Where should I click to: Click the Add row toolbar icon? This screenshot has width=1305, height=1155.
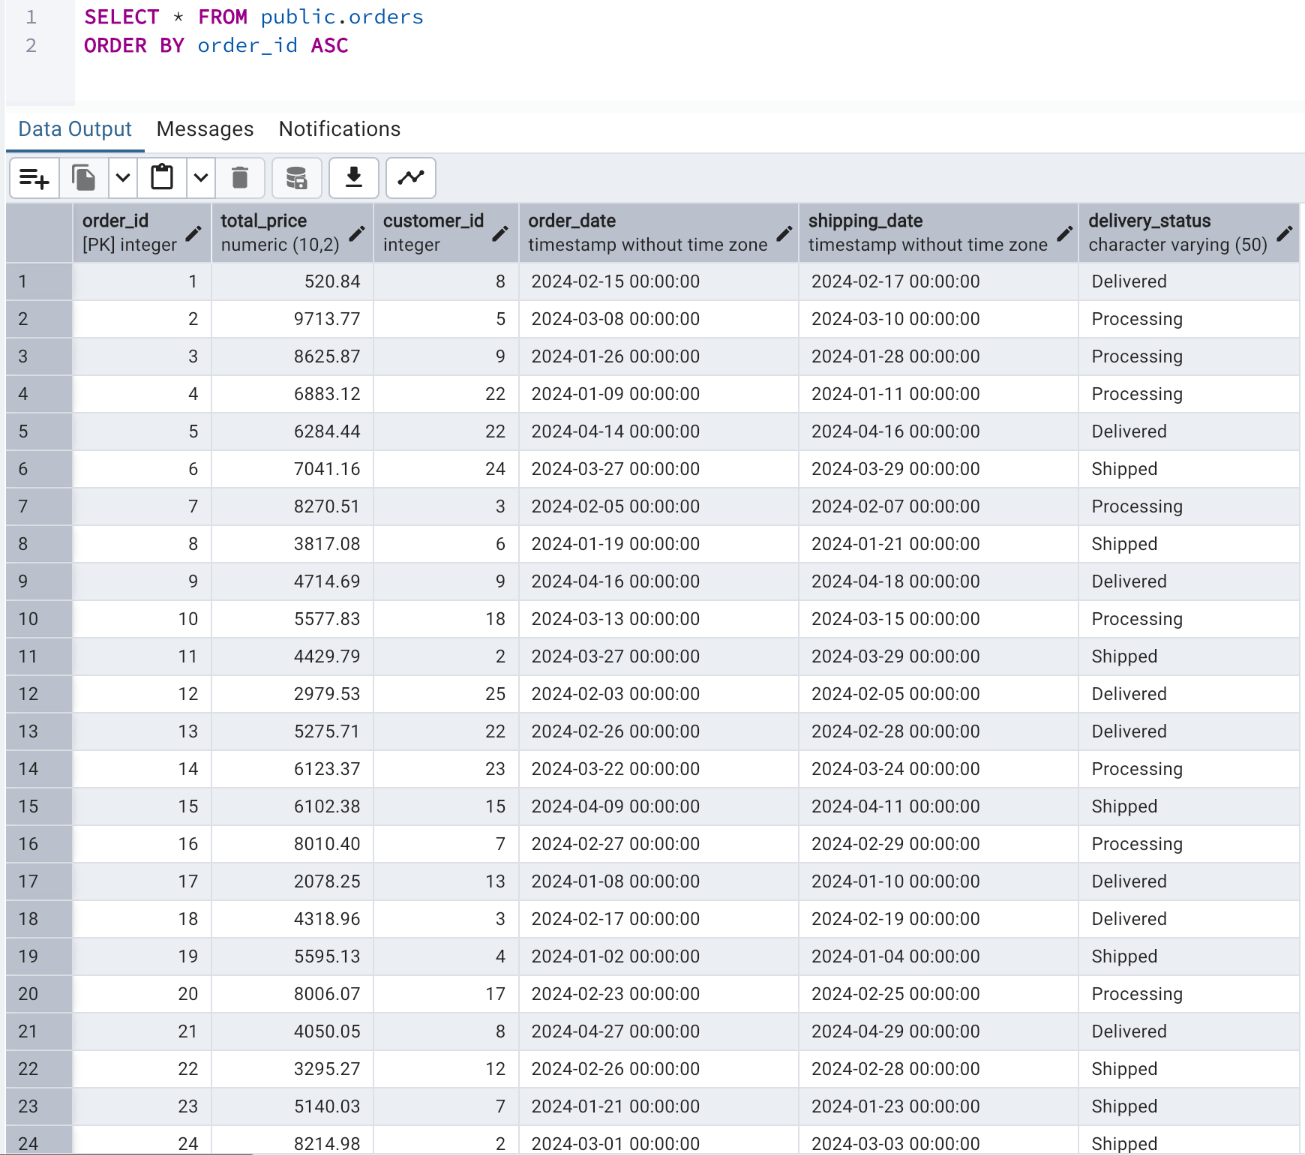coord(34,178)
